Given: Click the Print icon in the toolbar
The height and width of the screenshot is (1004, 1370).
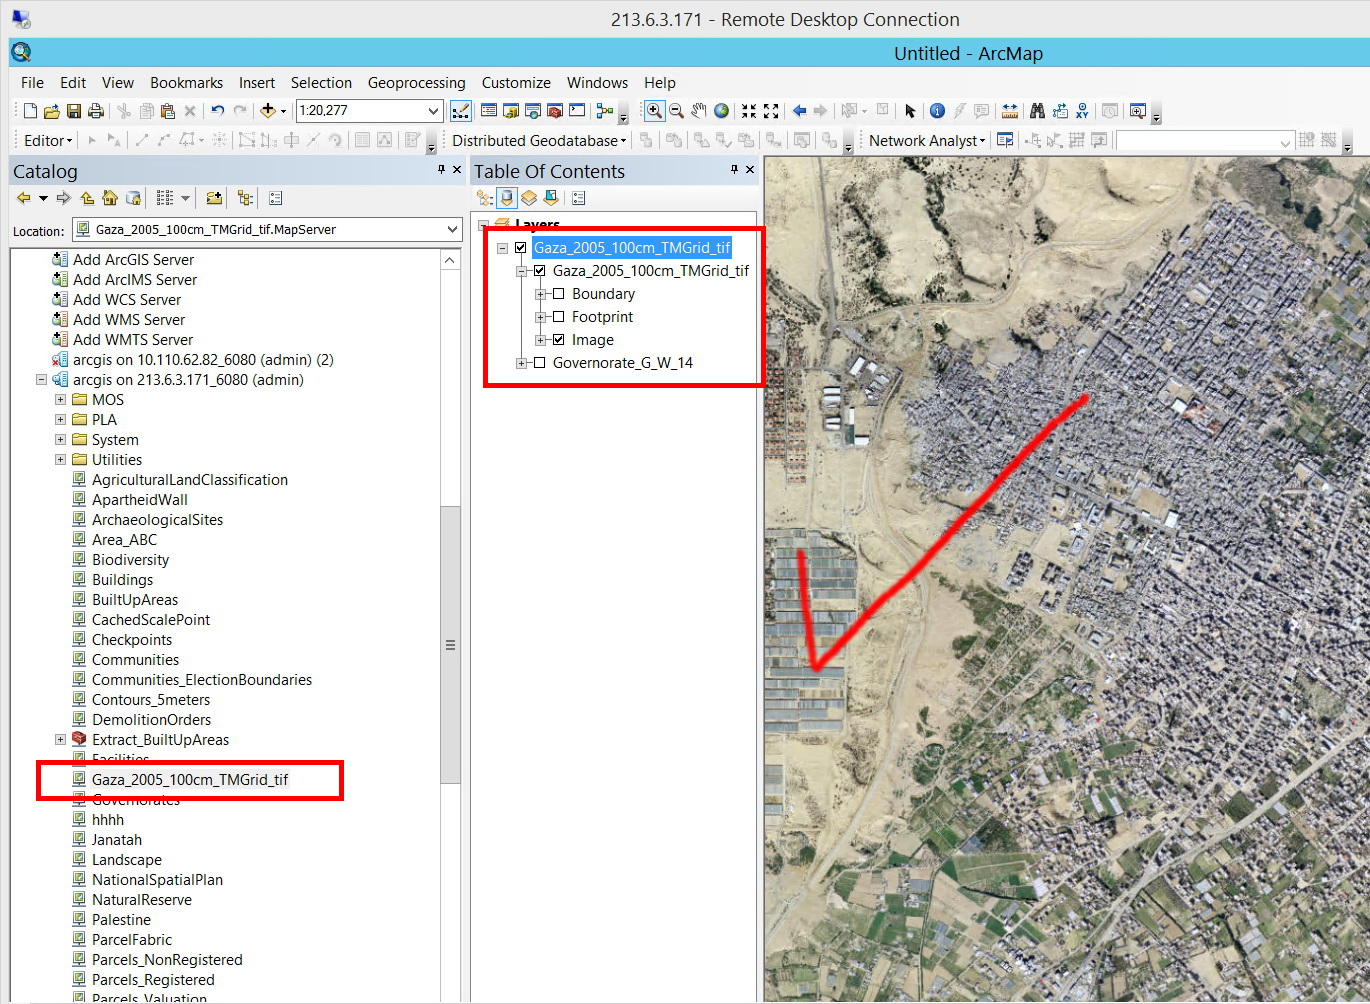Looking at the screenshot, I should (96, 111).
